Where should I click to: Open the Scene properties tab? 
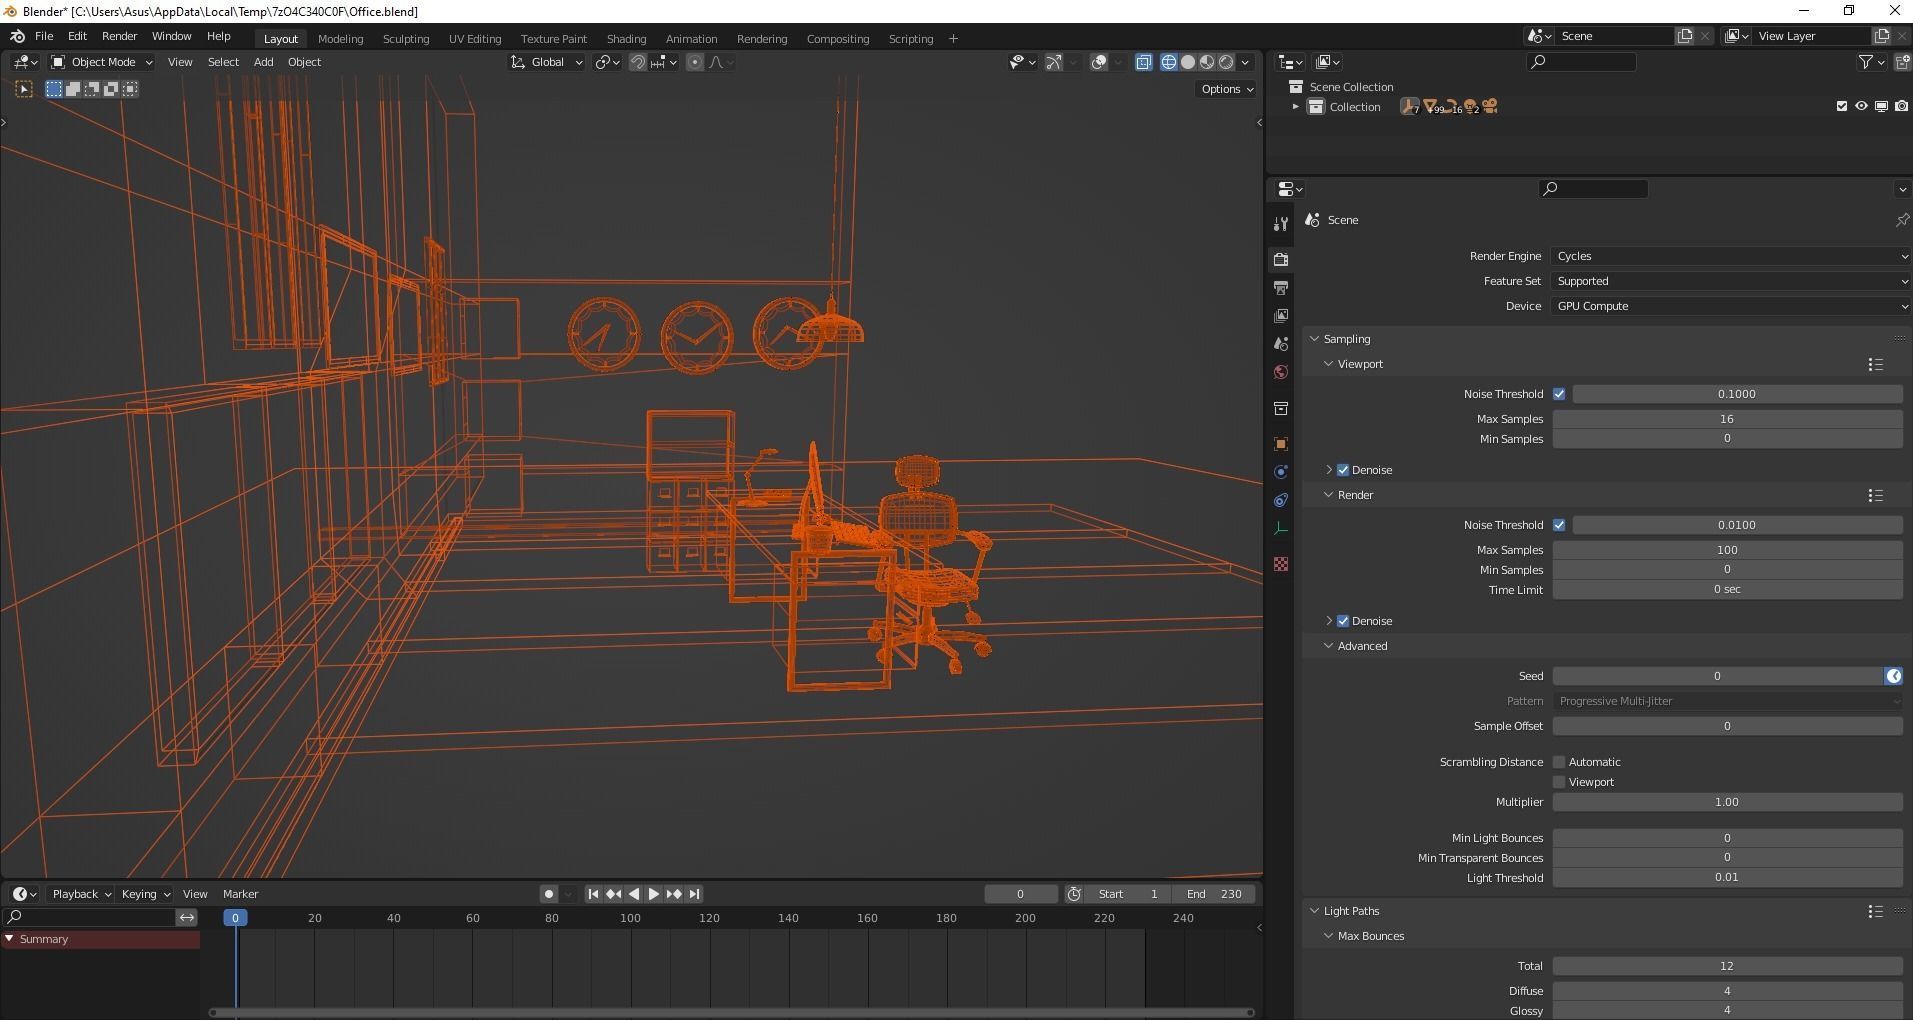[x=1281, y=344]
